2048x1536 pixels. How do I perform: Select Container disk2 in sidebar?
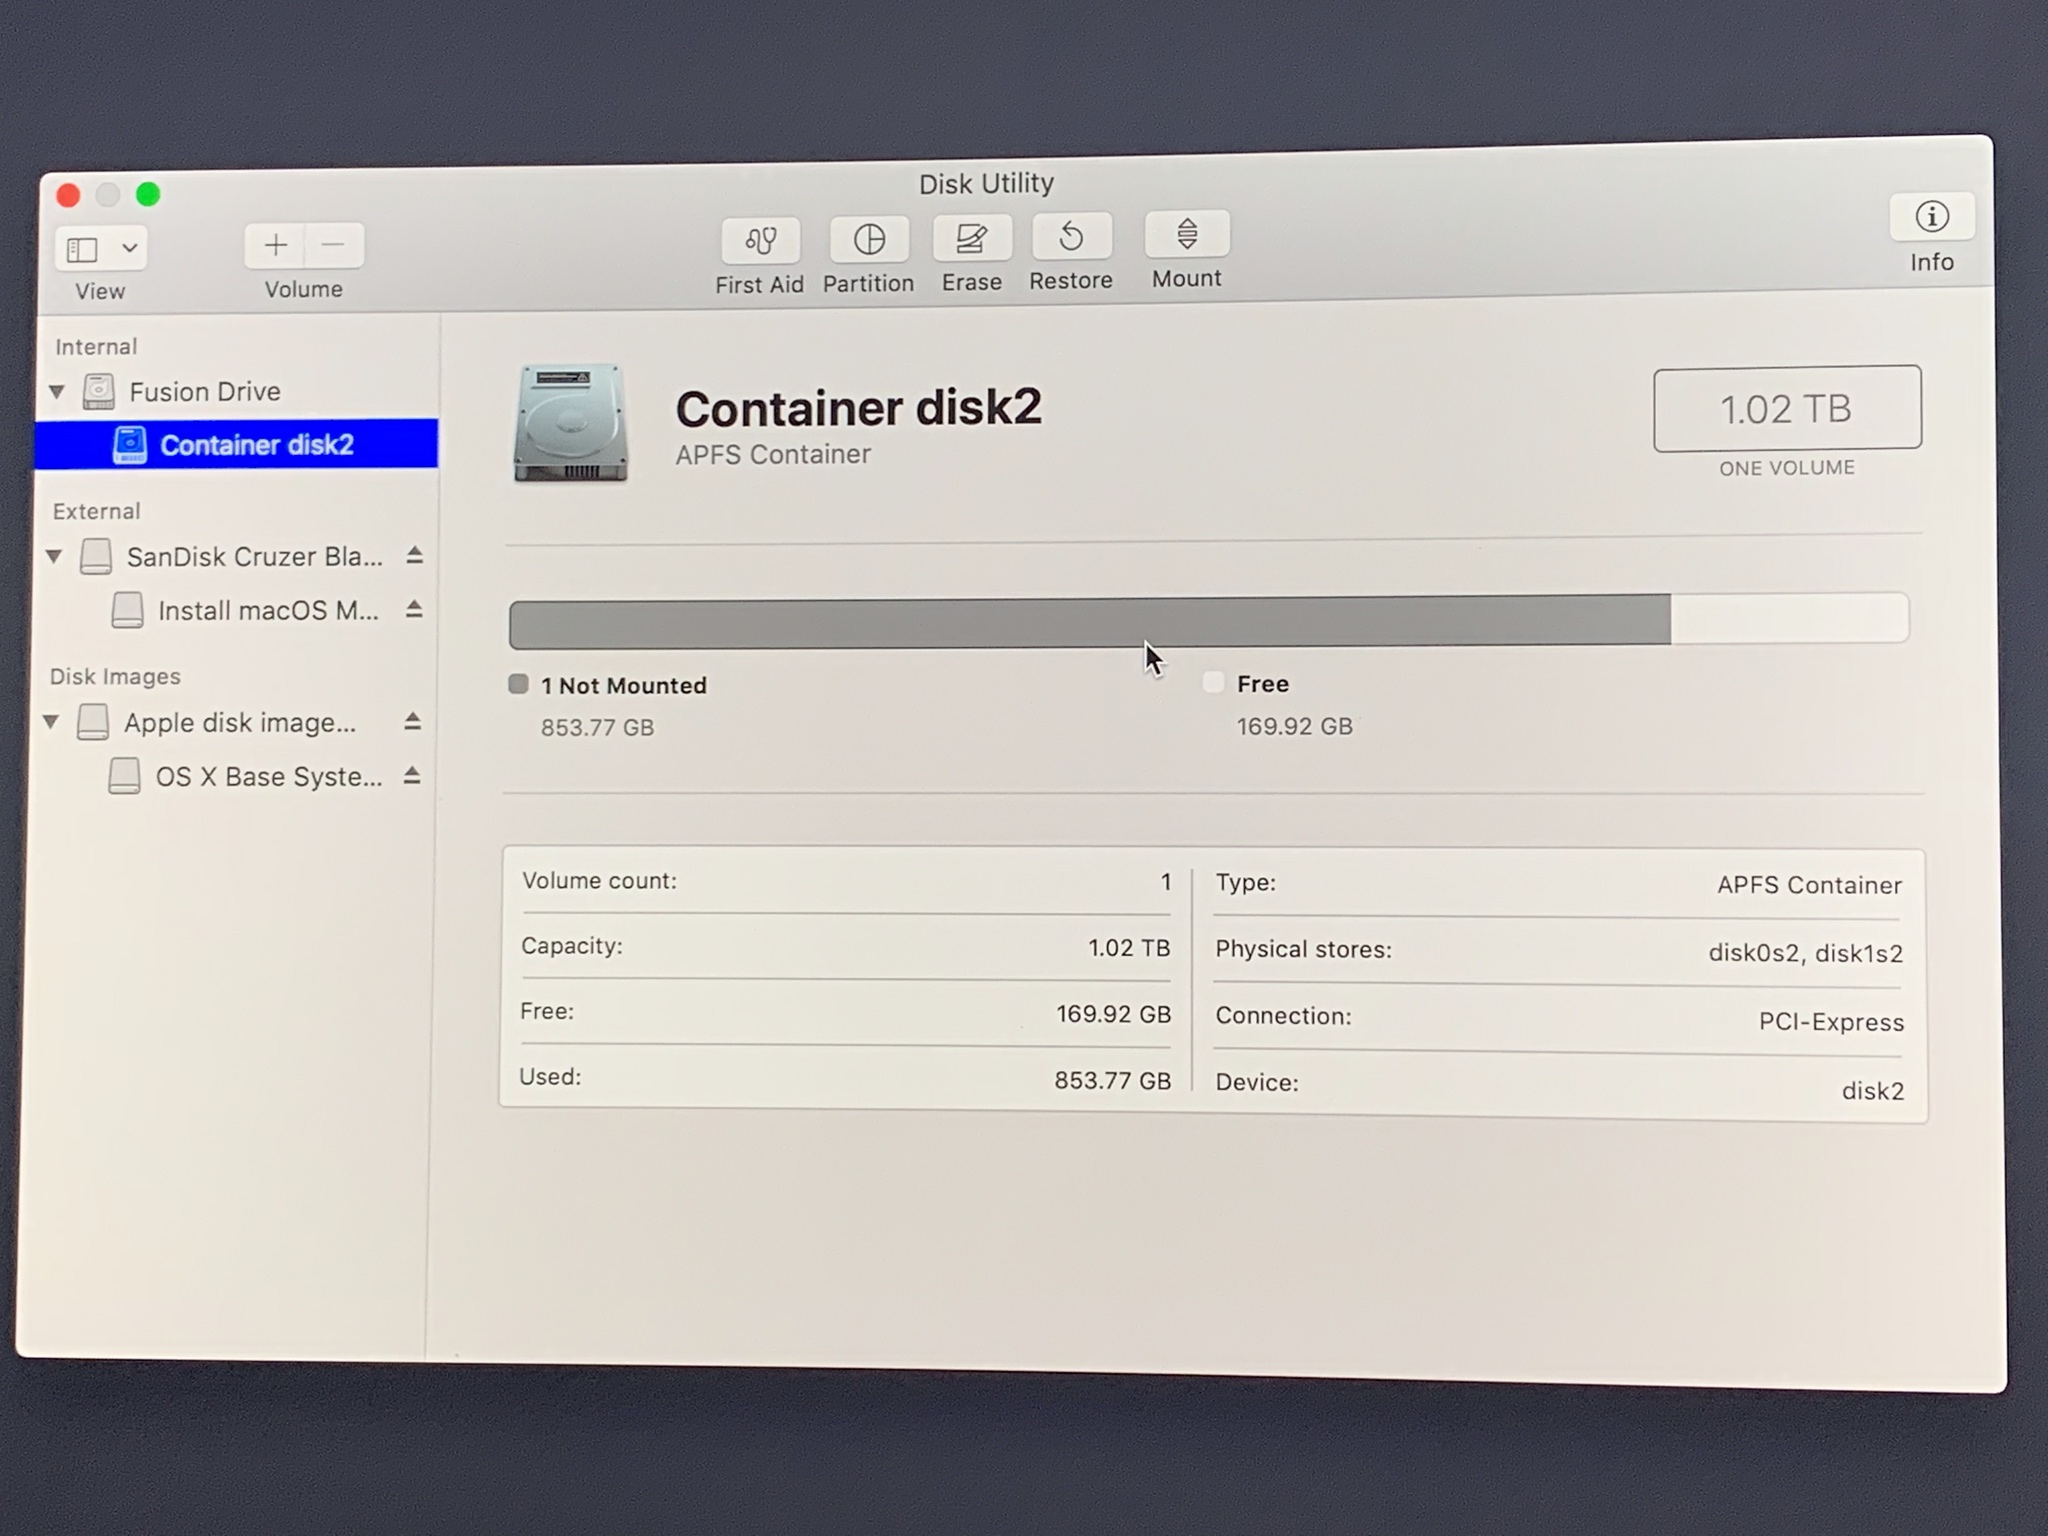(x=256, y=445)
